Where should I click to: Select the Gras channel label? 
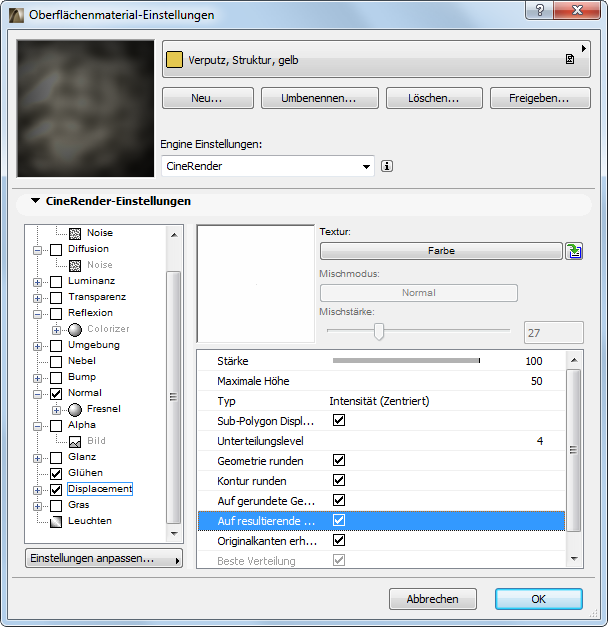click(78, 505)
